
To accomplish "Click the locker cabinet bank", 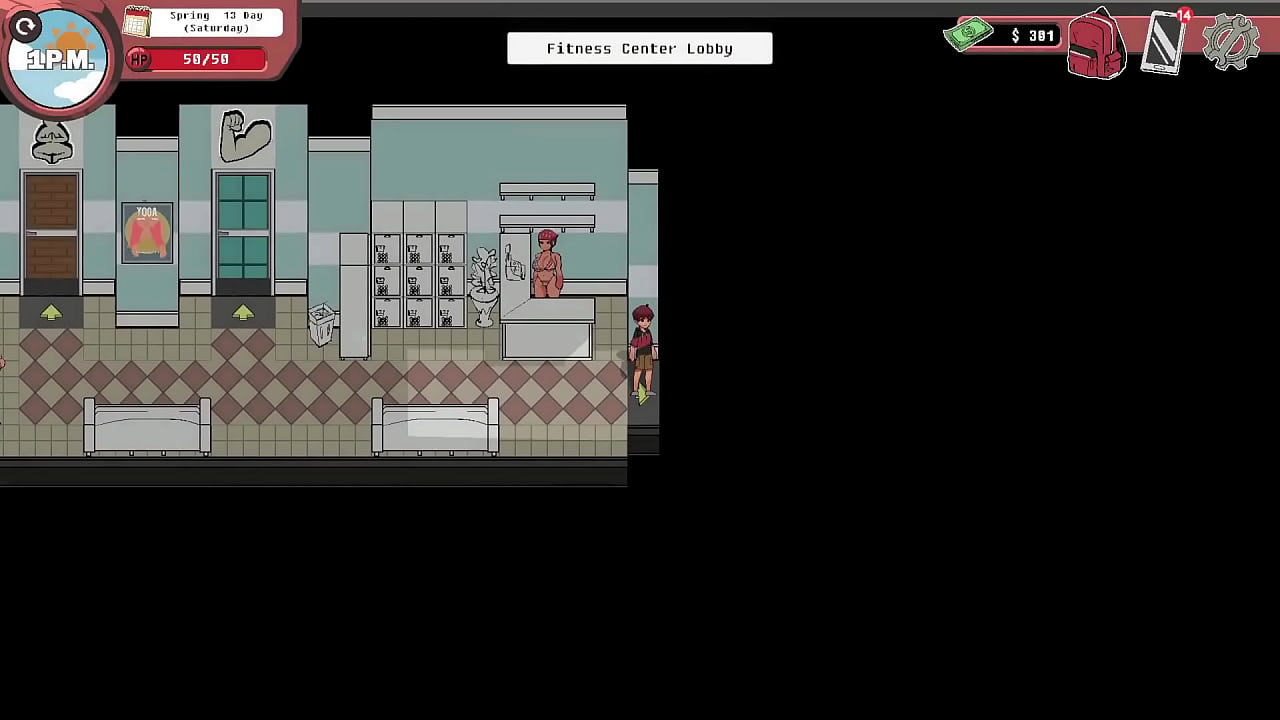I will [x=418, y=275].
